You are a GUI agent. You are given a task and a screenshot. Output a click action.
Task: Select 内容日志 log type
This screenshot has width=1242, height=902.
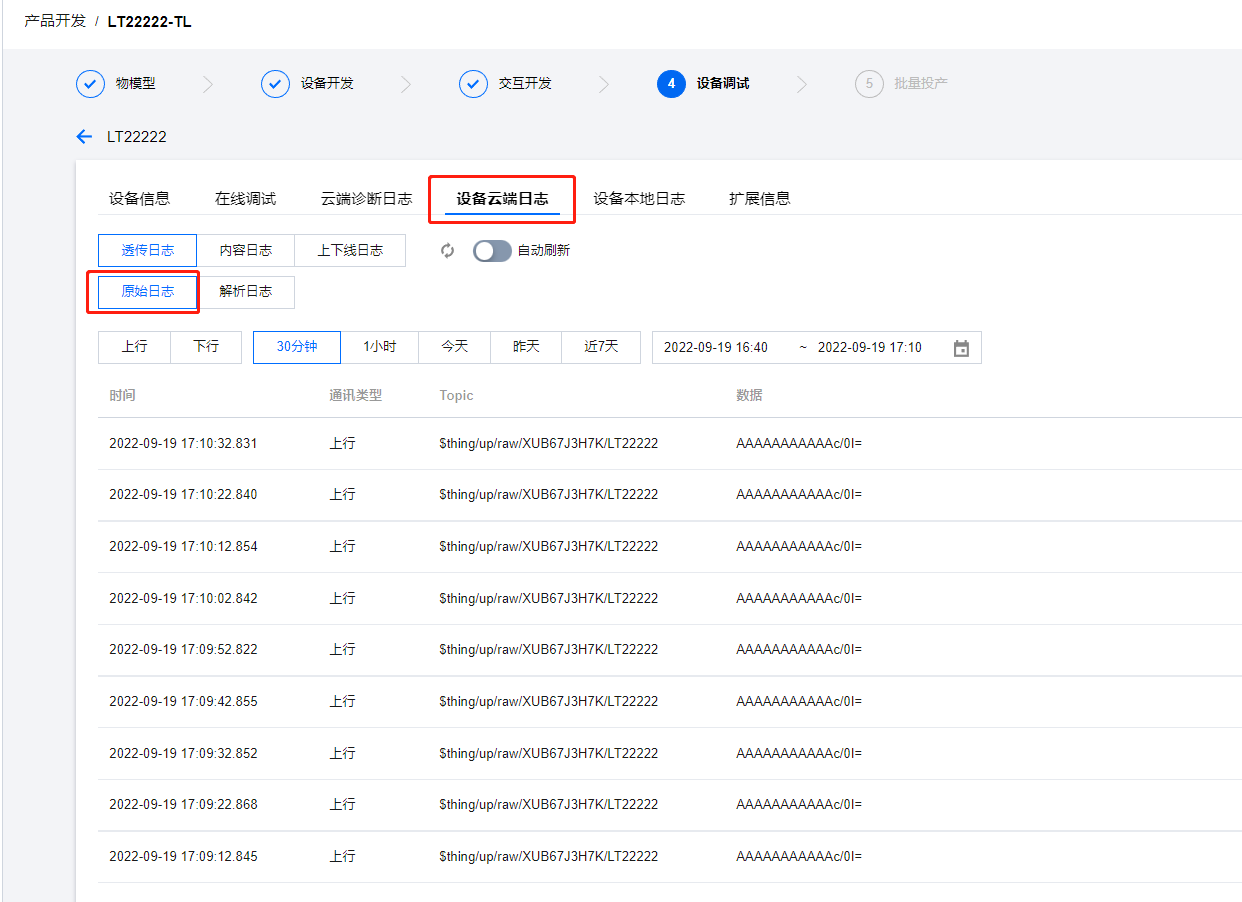245,251
